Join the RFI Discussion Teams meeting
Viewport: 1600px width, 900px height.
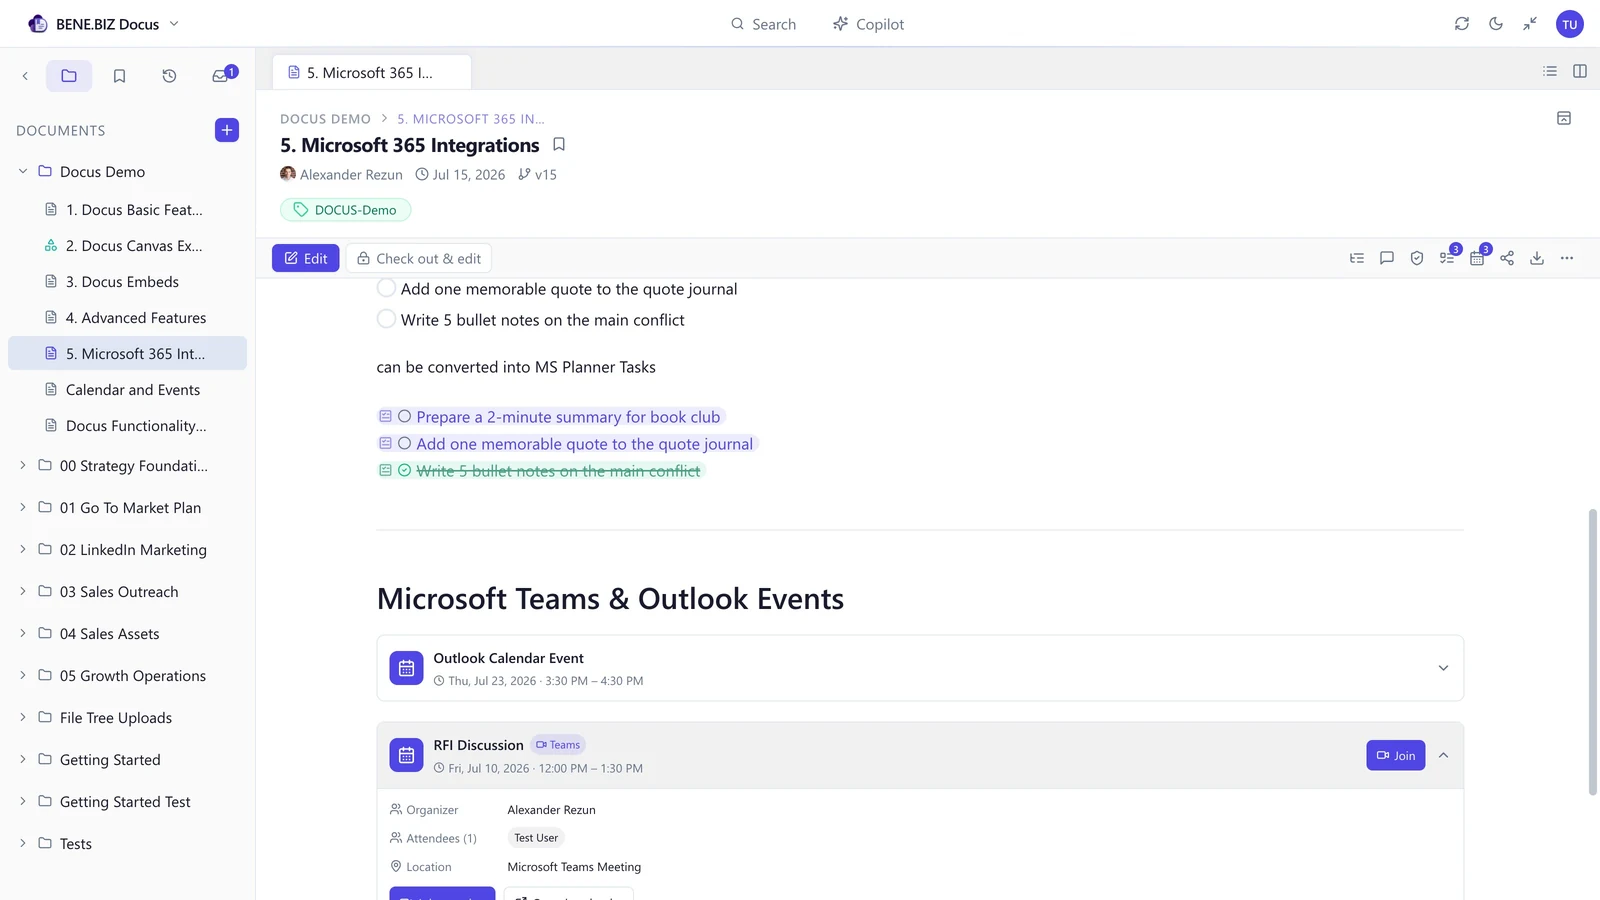1395,755
